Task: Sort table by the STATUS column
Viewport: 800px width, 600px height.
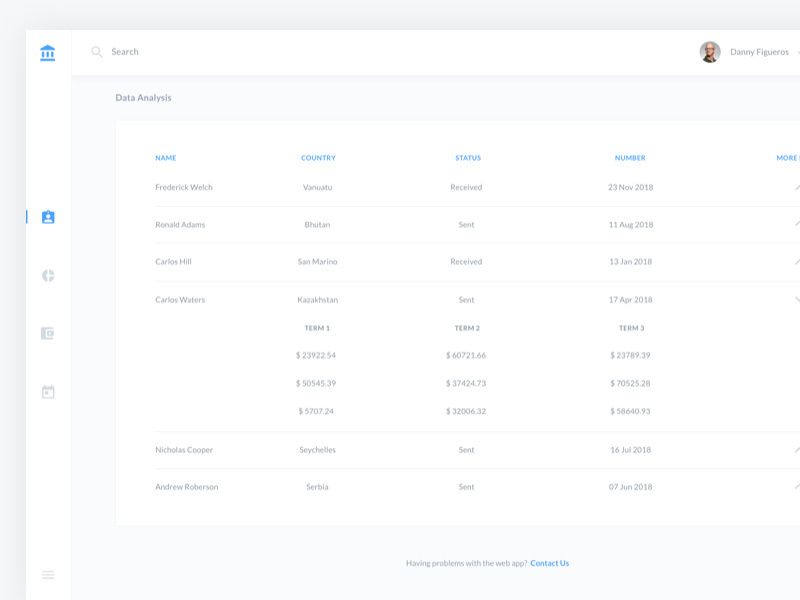Action: pos(469,157)
